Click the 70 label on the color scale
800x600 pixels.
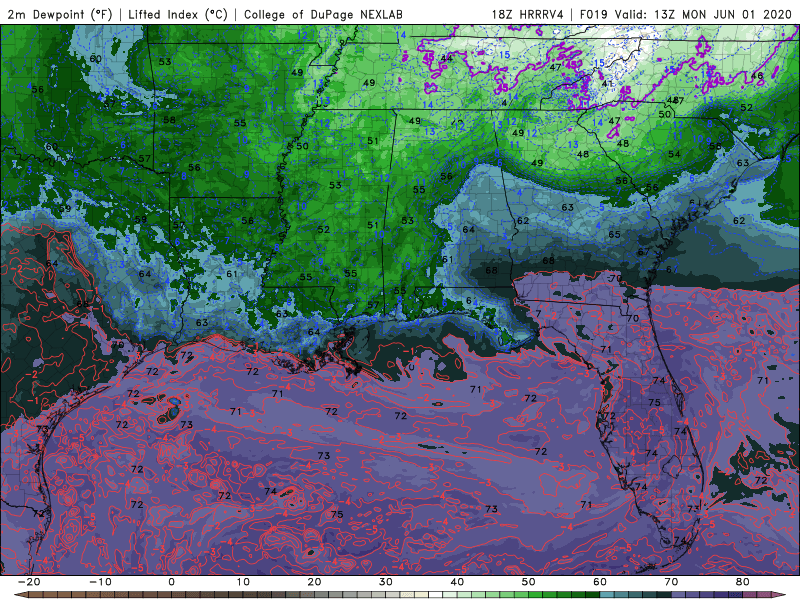(x=671, y=582)
